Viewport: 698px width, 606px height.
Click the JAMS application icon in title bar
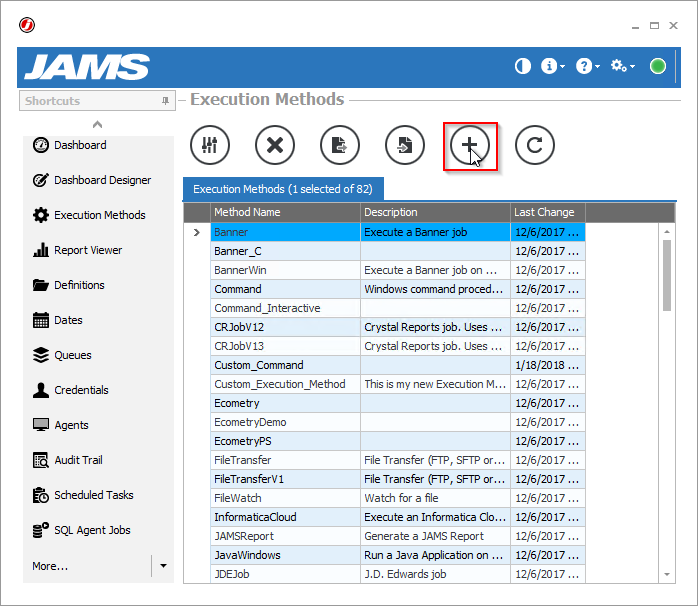click(27, 25)
